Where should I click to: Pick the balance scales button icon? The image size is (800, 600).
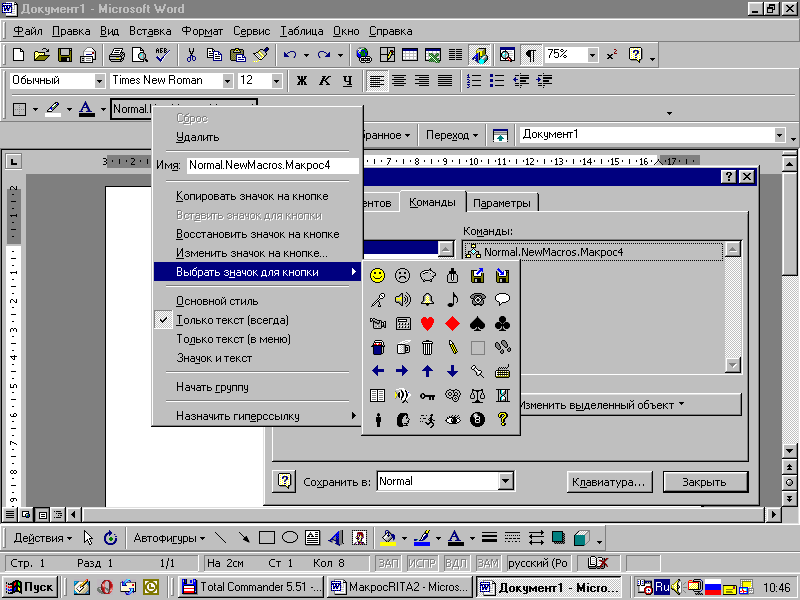tap(478, 395)
